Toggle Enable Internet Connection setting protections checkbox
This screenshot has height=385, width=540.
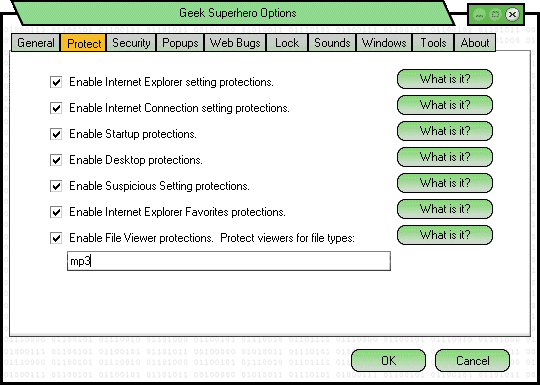(x=56, y=108)
